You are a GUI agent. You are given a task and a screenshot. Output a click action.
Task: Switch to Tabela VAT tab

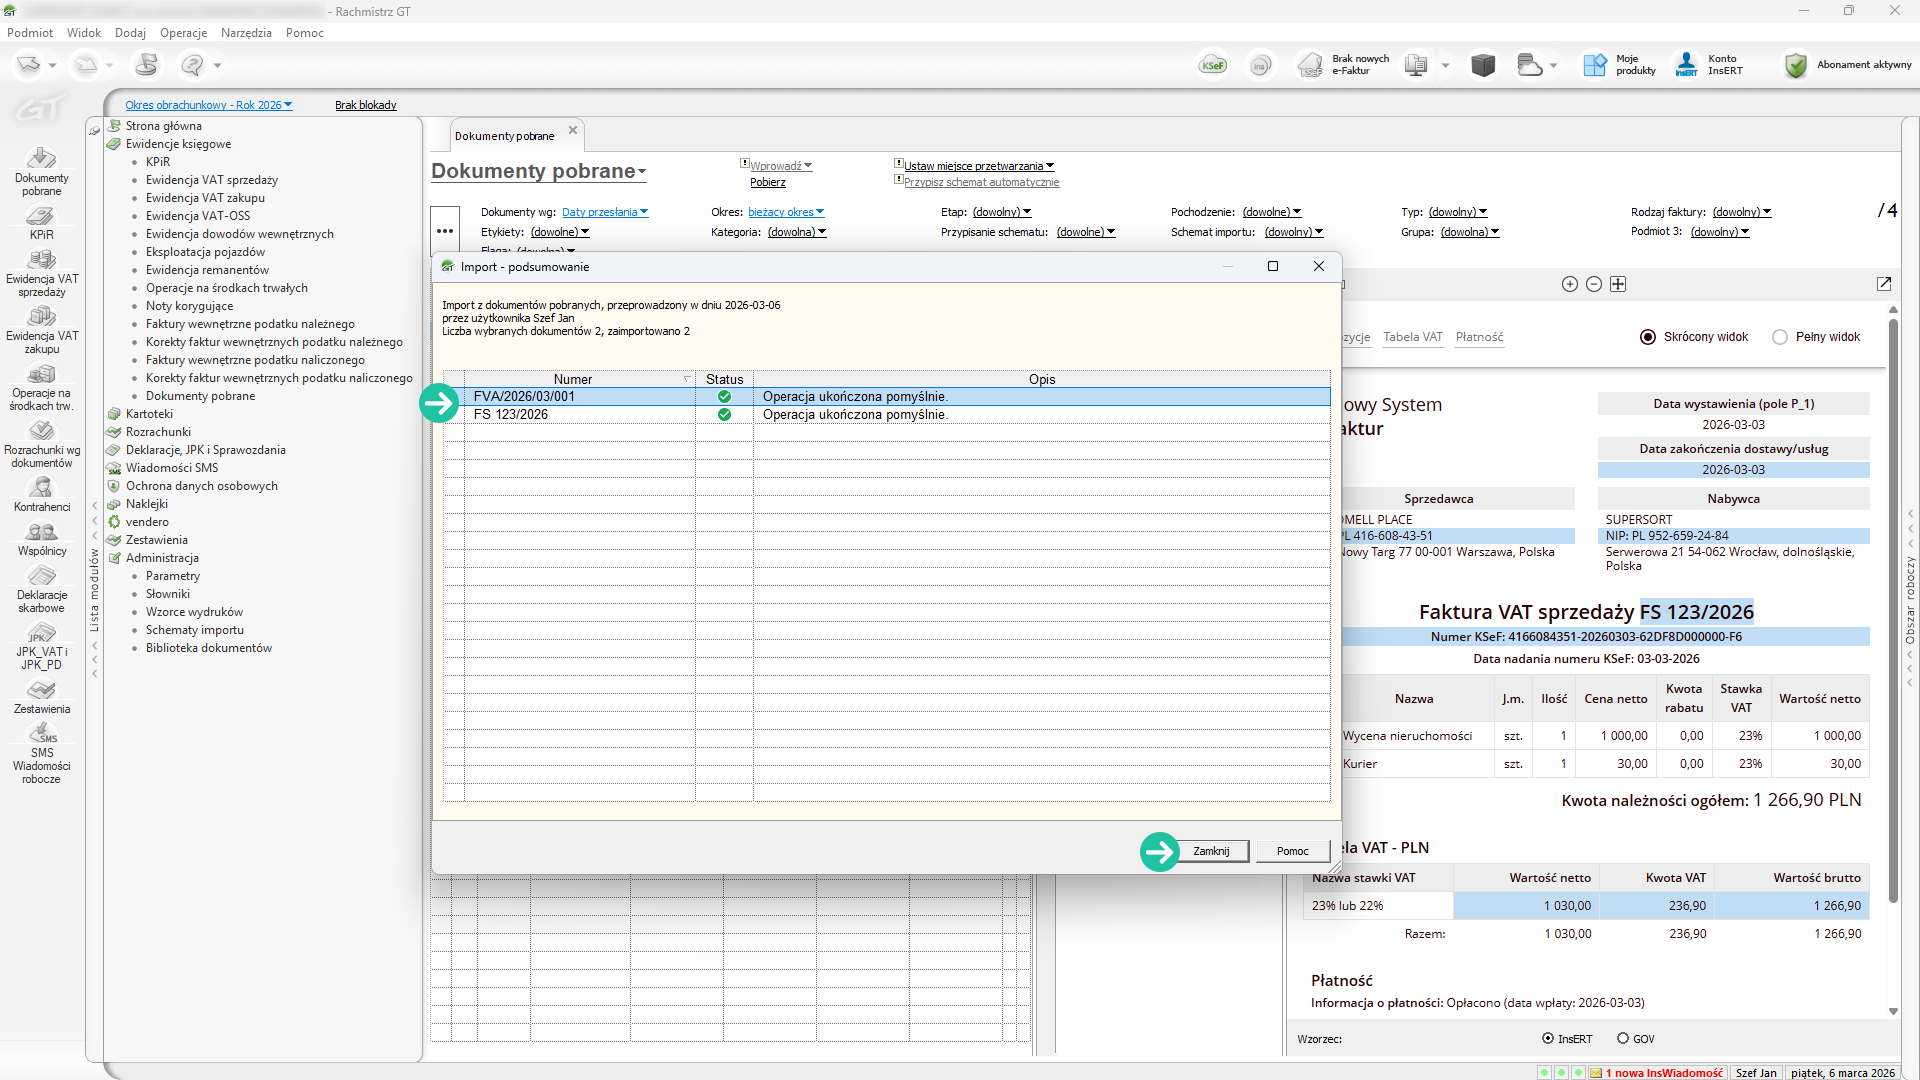coord(1413,337)
